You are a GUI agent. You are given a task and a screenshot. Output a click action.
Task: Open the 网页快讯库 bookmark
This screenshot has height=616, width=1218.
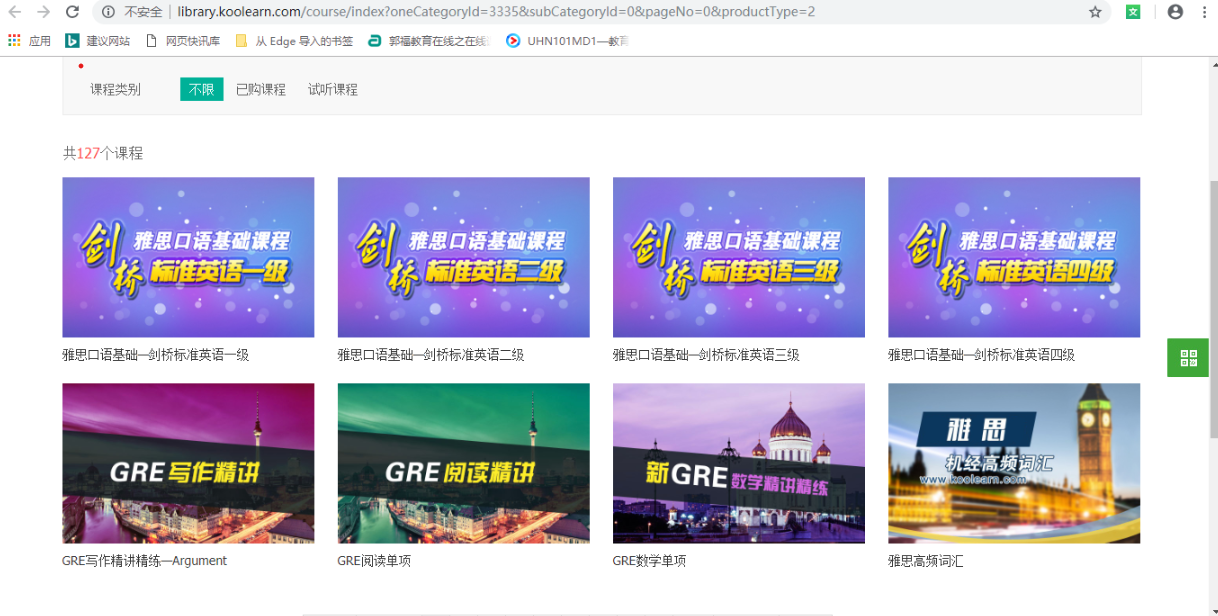[183, 41]
